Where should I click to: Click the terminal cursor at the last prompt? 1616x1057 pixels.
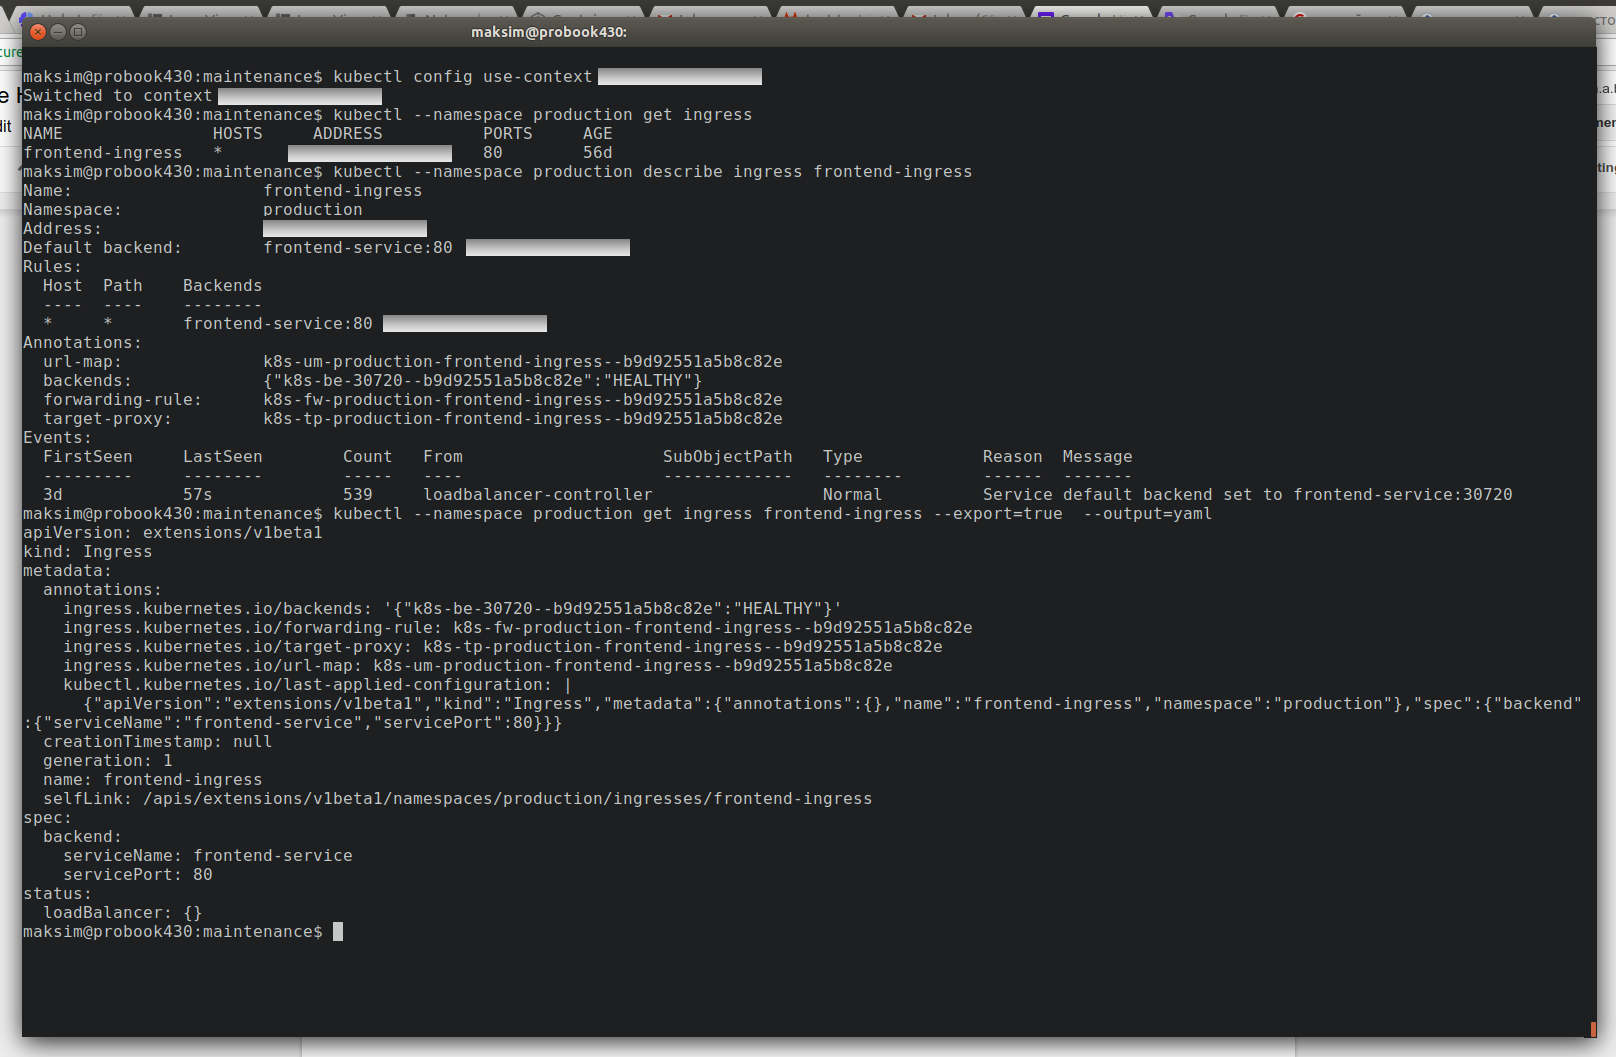coord(338,932)
